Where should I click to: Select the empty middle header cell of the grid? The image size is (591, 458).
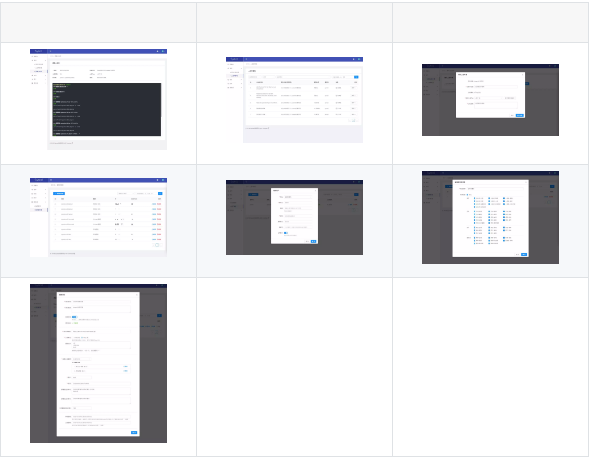point(294,23)
